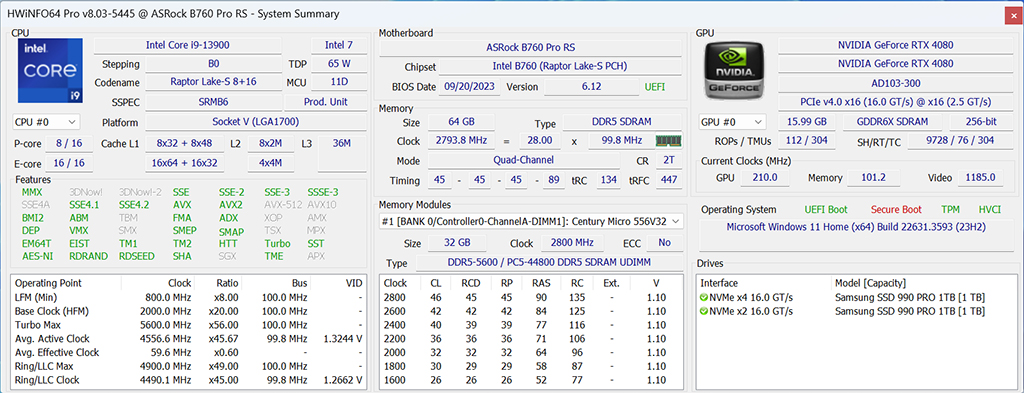The height and width of the screenshot is (393, 1024).
Task: Click the Model [Capacity] column header
Action: (x=870, y=283)
